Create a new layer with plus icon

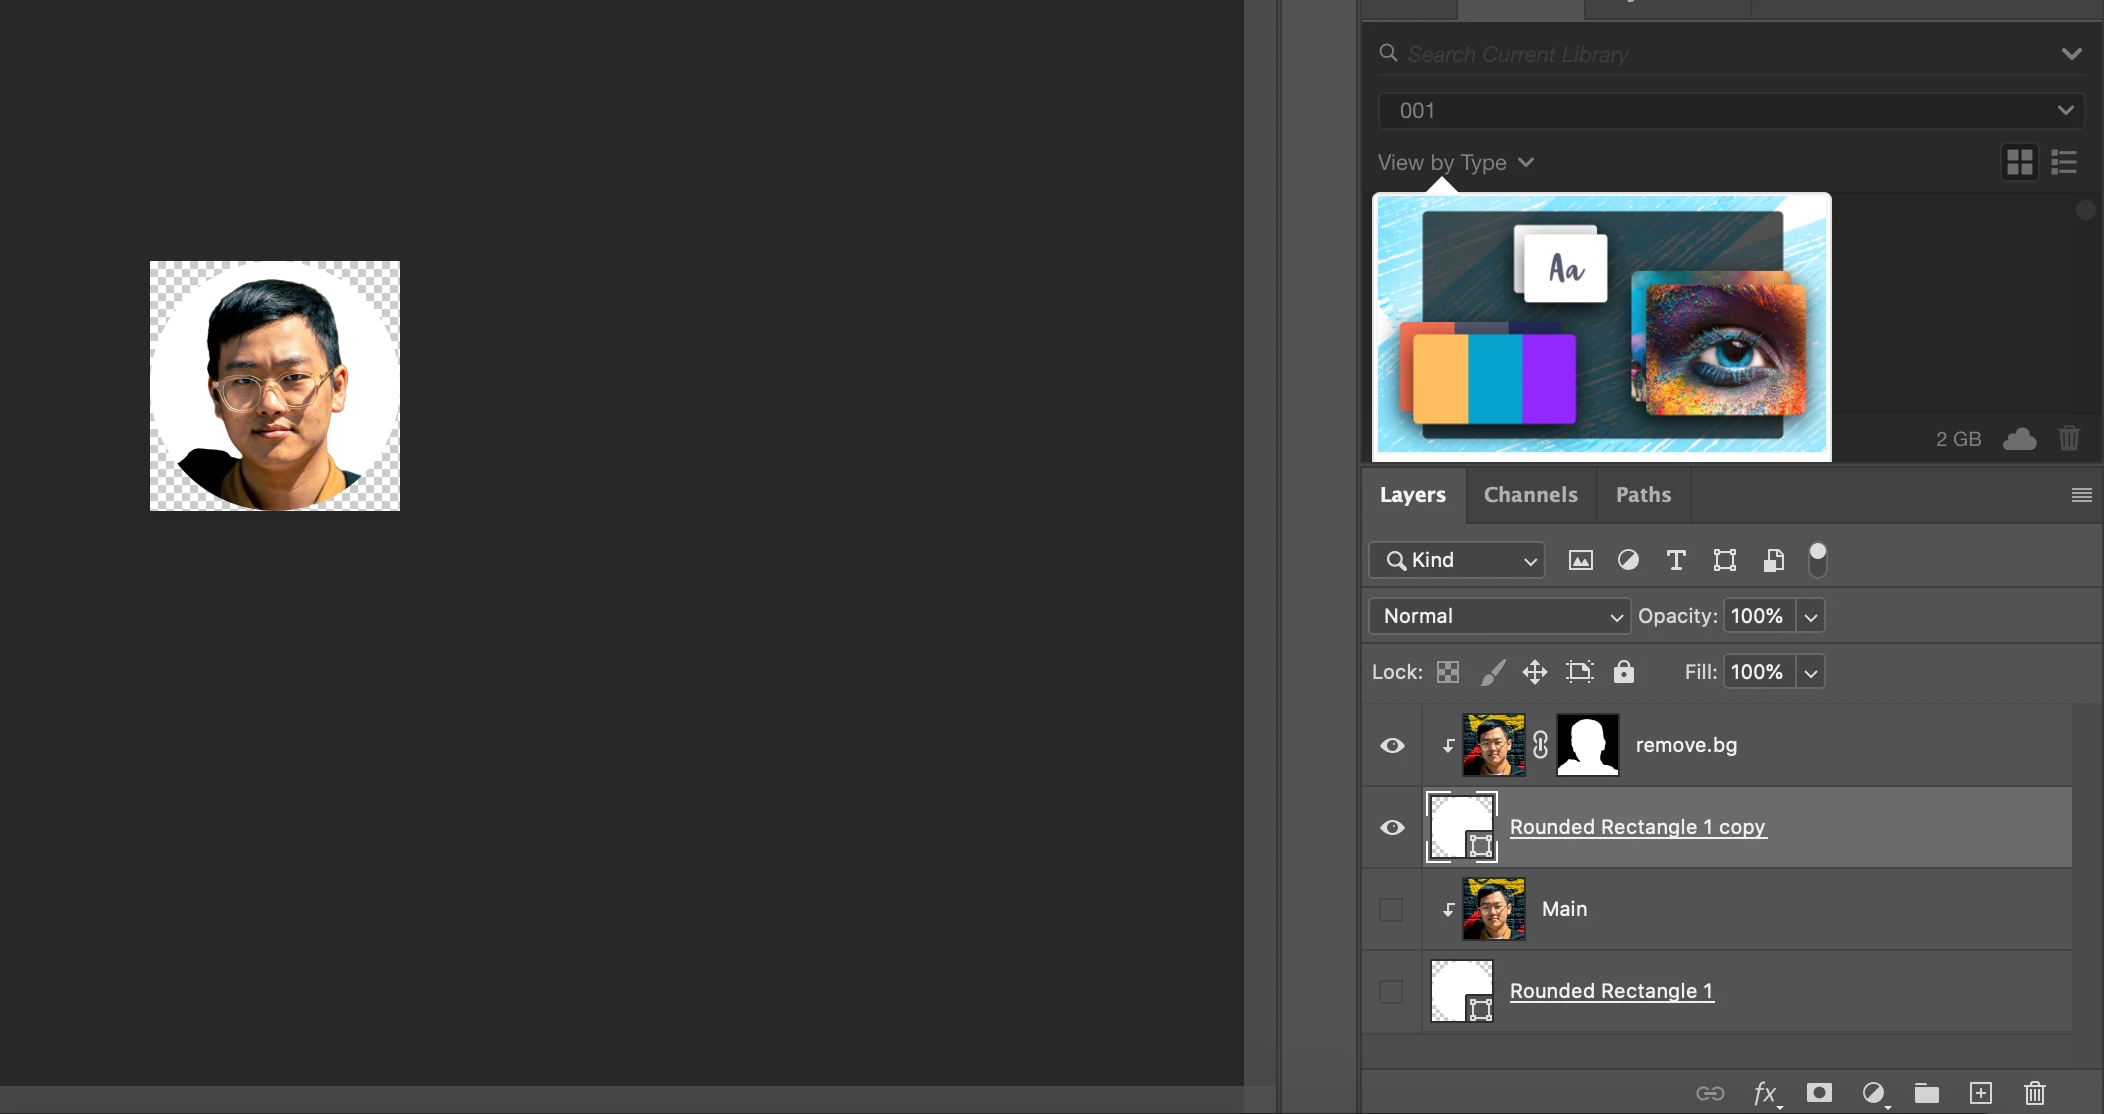click(x=1980, y=1093)
